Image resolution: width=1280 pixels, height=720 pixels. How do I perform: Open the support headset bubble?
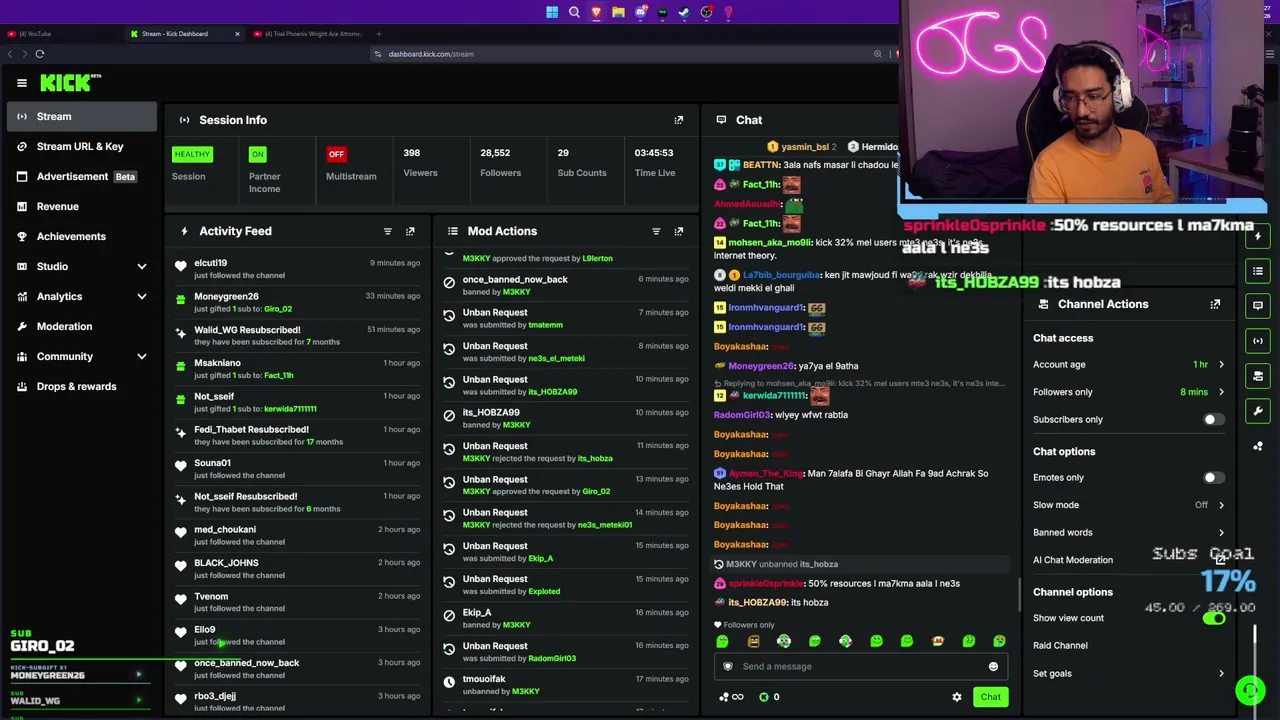click(x=1249, y=691)
